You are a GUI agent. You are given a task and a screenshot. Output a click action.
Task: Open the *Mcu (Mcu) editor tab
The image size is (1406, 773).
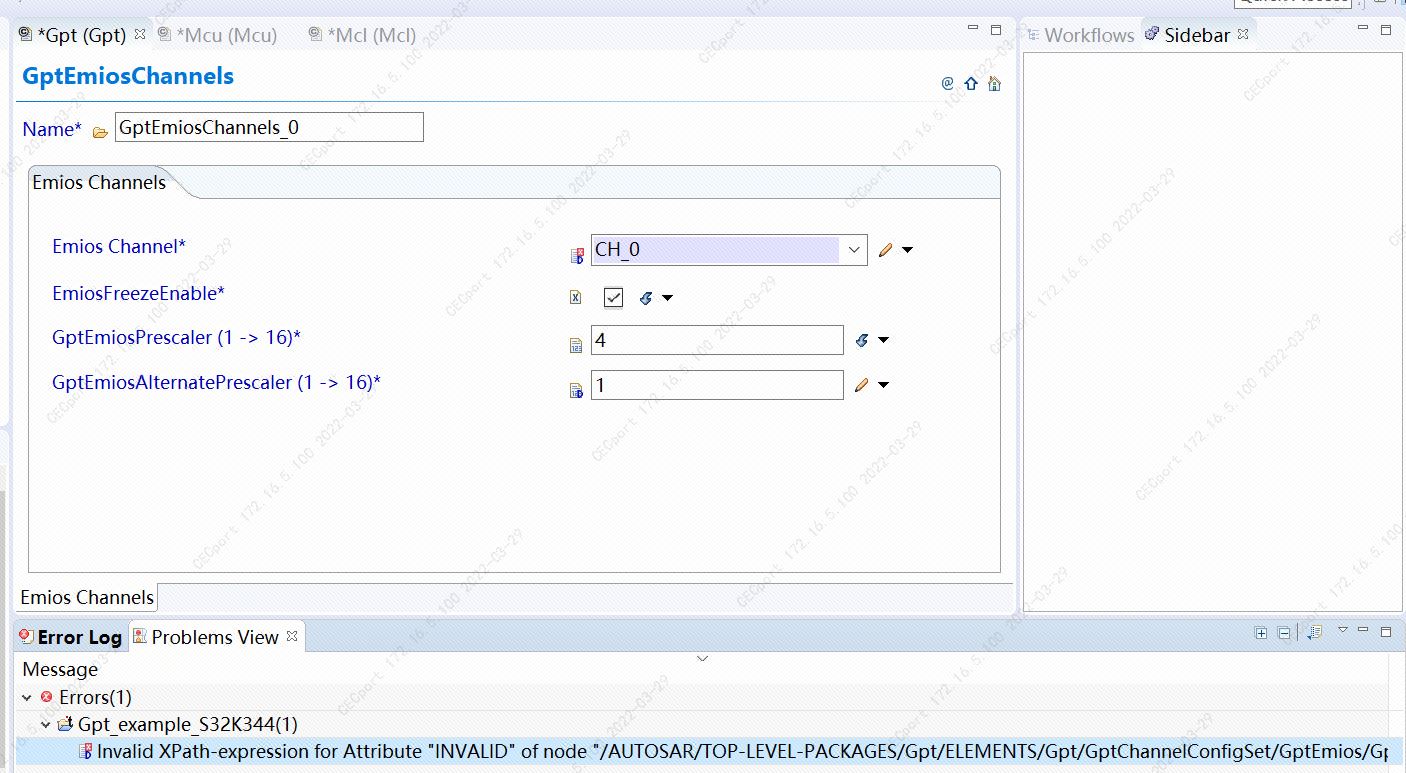coord(226,35)
